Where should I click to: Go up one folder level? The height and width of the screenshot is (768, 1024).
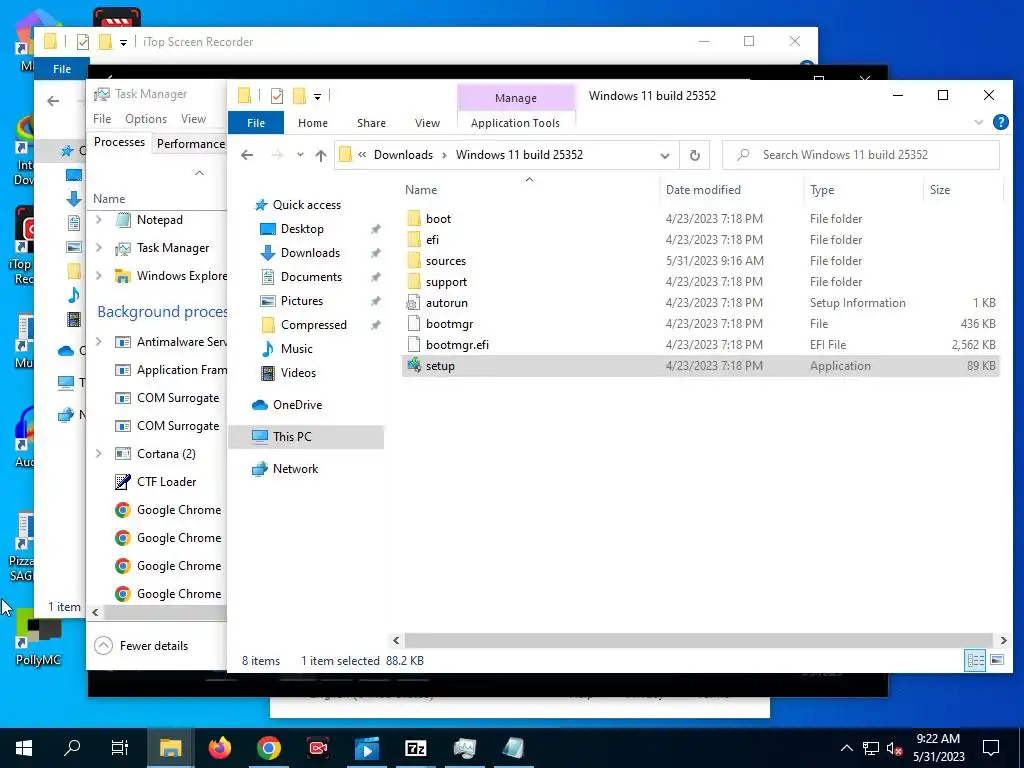pos(321,155)
